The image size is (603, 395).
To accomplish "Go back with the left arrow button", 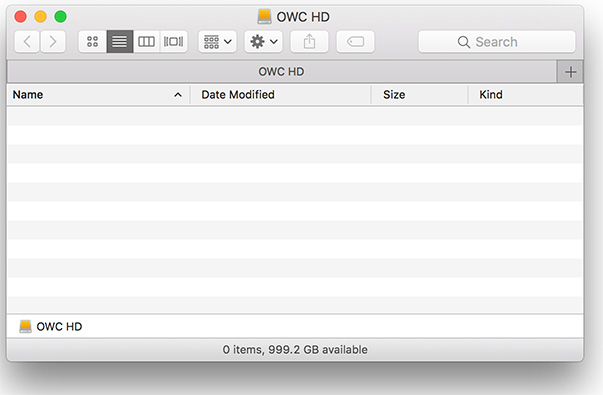I will pos(27,42).
